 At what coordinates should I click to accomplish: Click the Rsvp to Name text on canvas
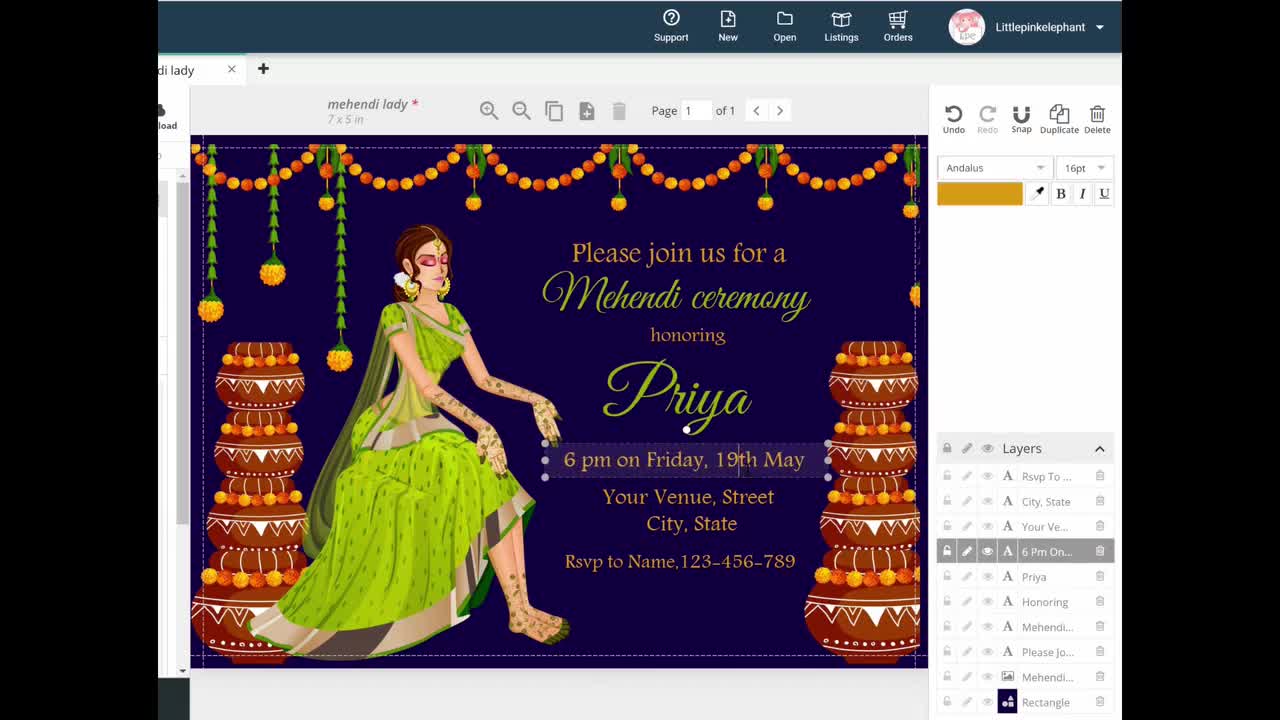pyautogui.click(x=680, y=561)
